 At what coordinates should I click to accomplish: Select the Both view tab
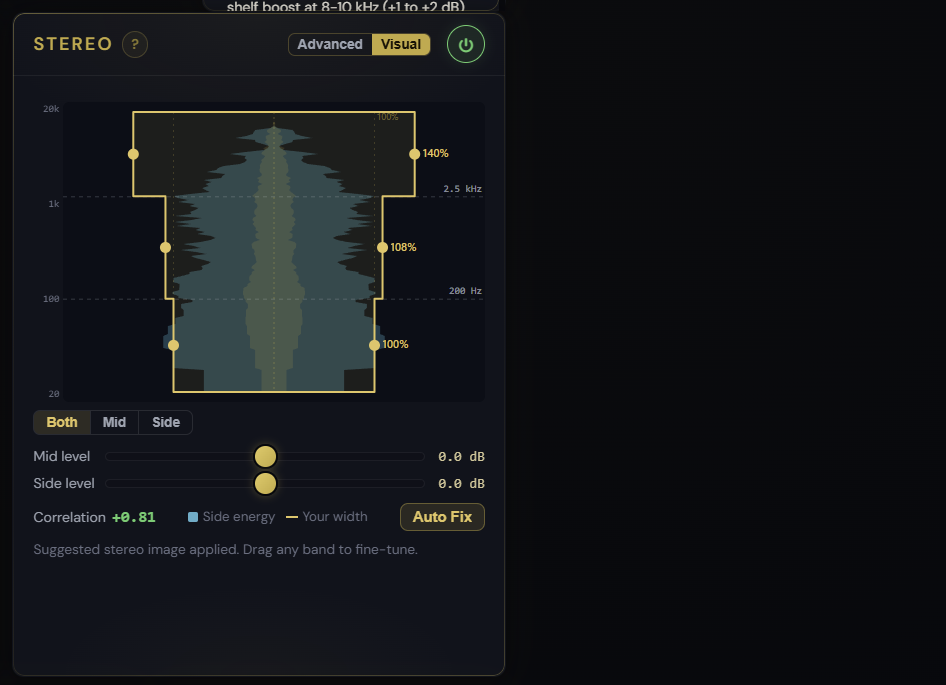click(62, 422)
